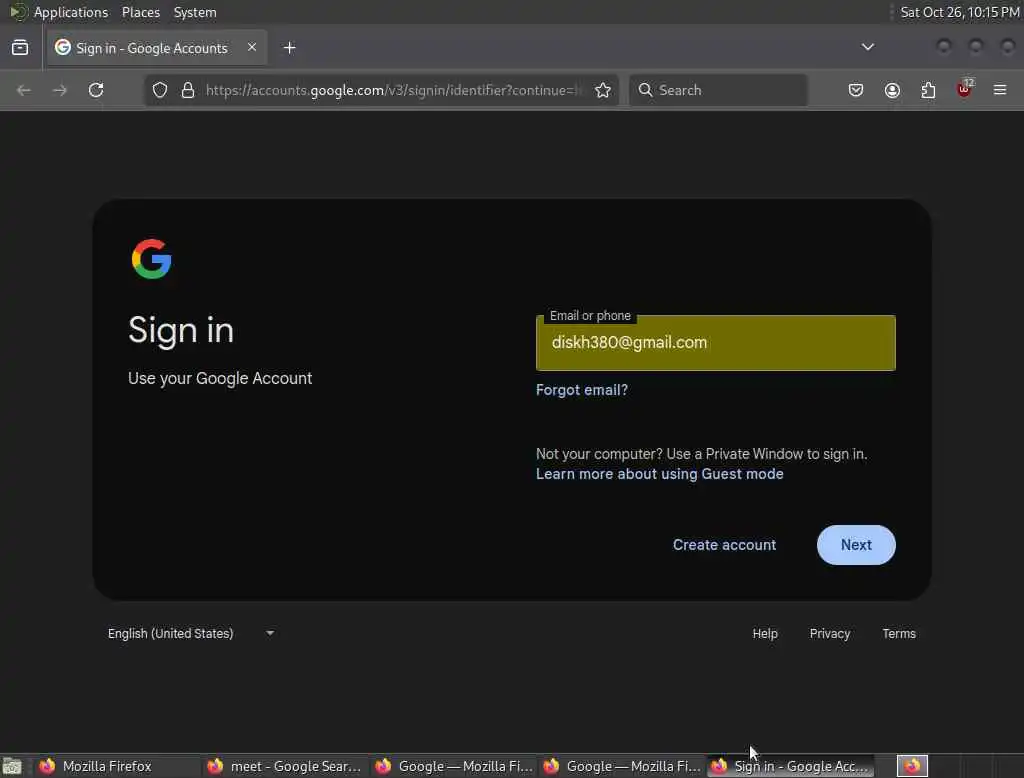
Task: Focus the browser Search box
Action: pyautogui.click(x=718, y=90)
